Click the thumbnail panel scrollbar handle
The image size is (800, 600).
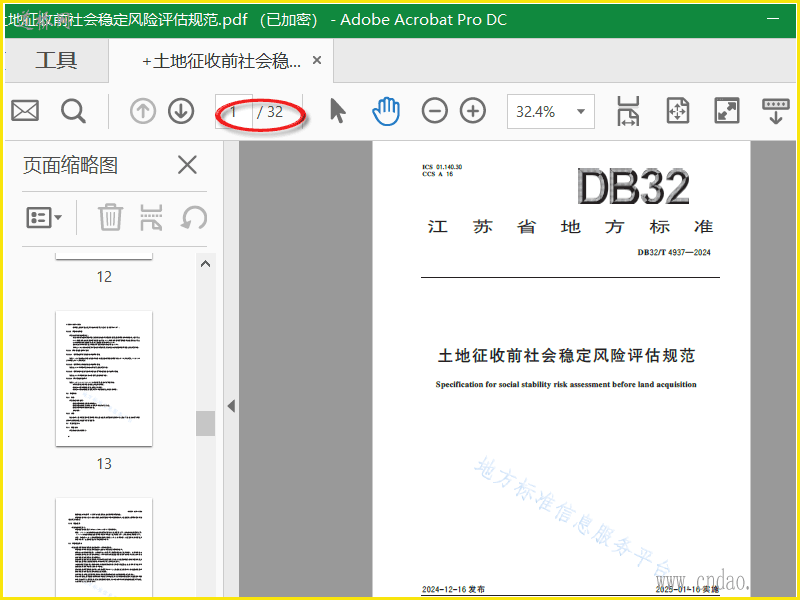206,423
